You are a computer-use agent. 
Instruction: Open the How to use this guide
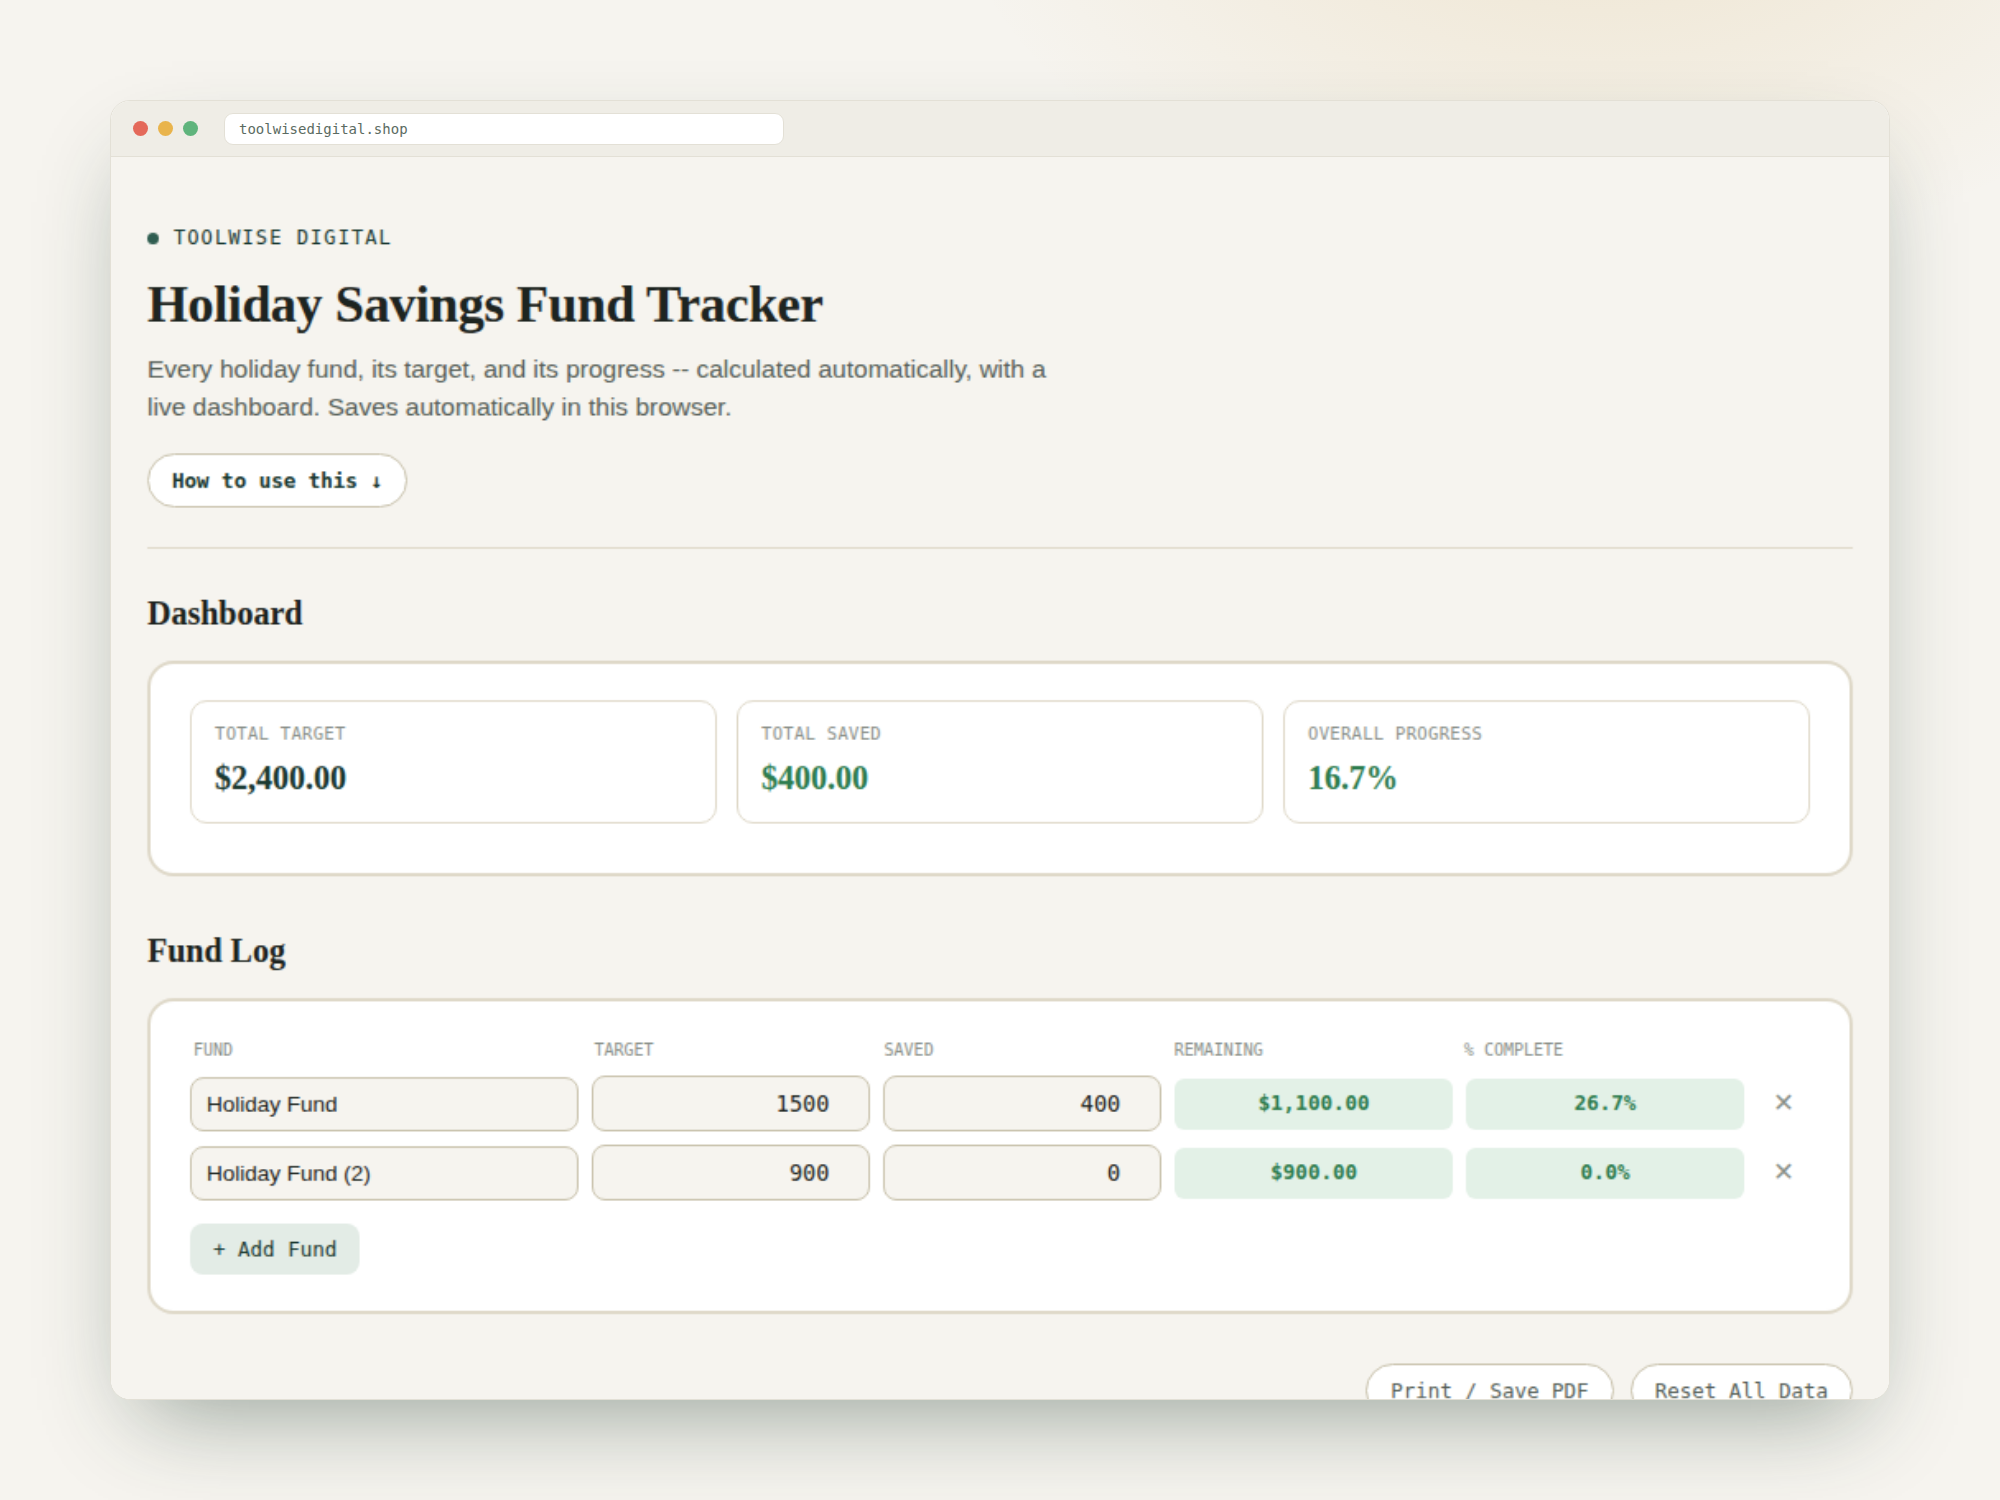(x=277, y=481)
